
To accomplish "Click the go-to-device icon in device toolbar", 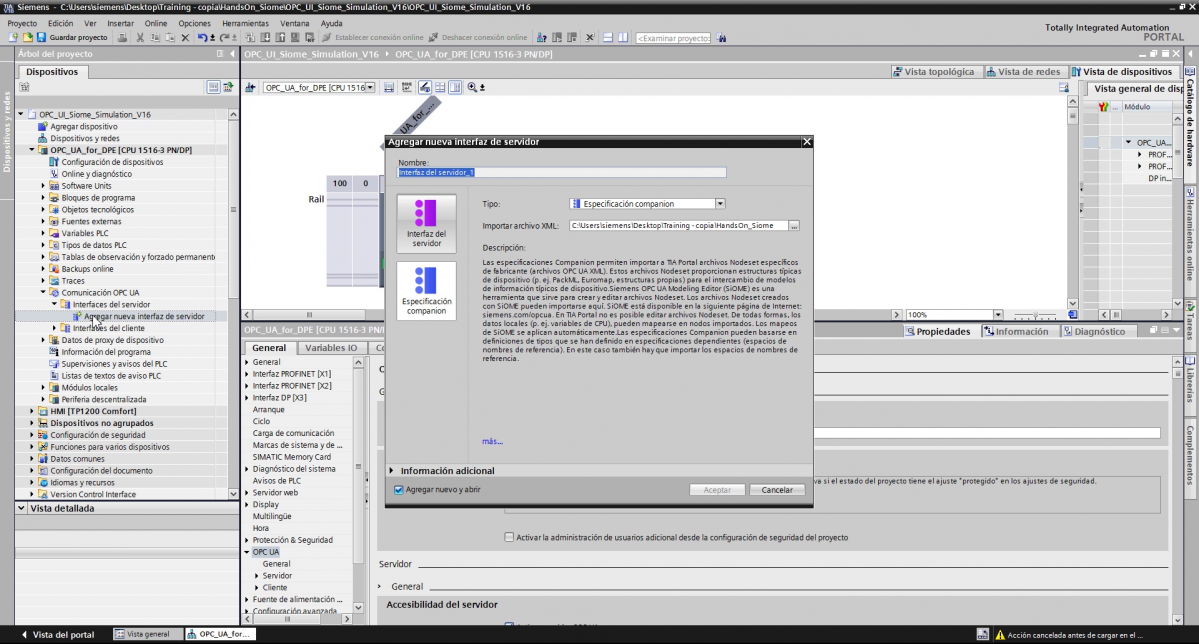I will click(250, 88).
